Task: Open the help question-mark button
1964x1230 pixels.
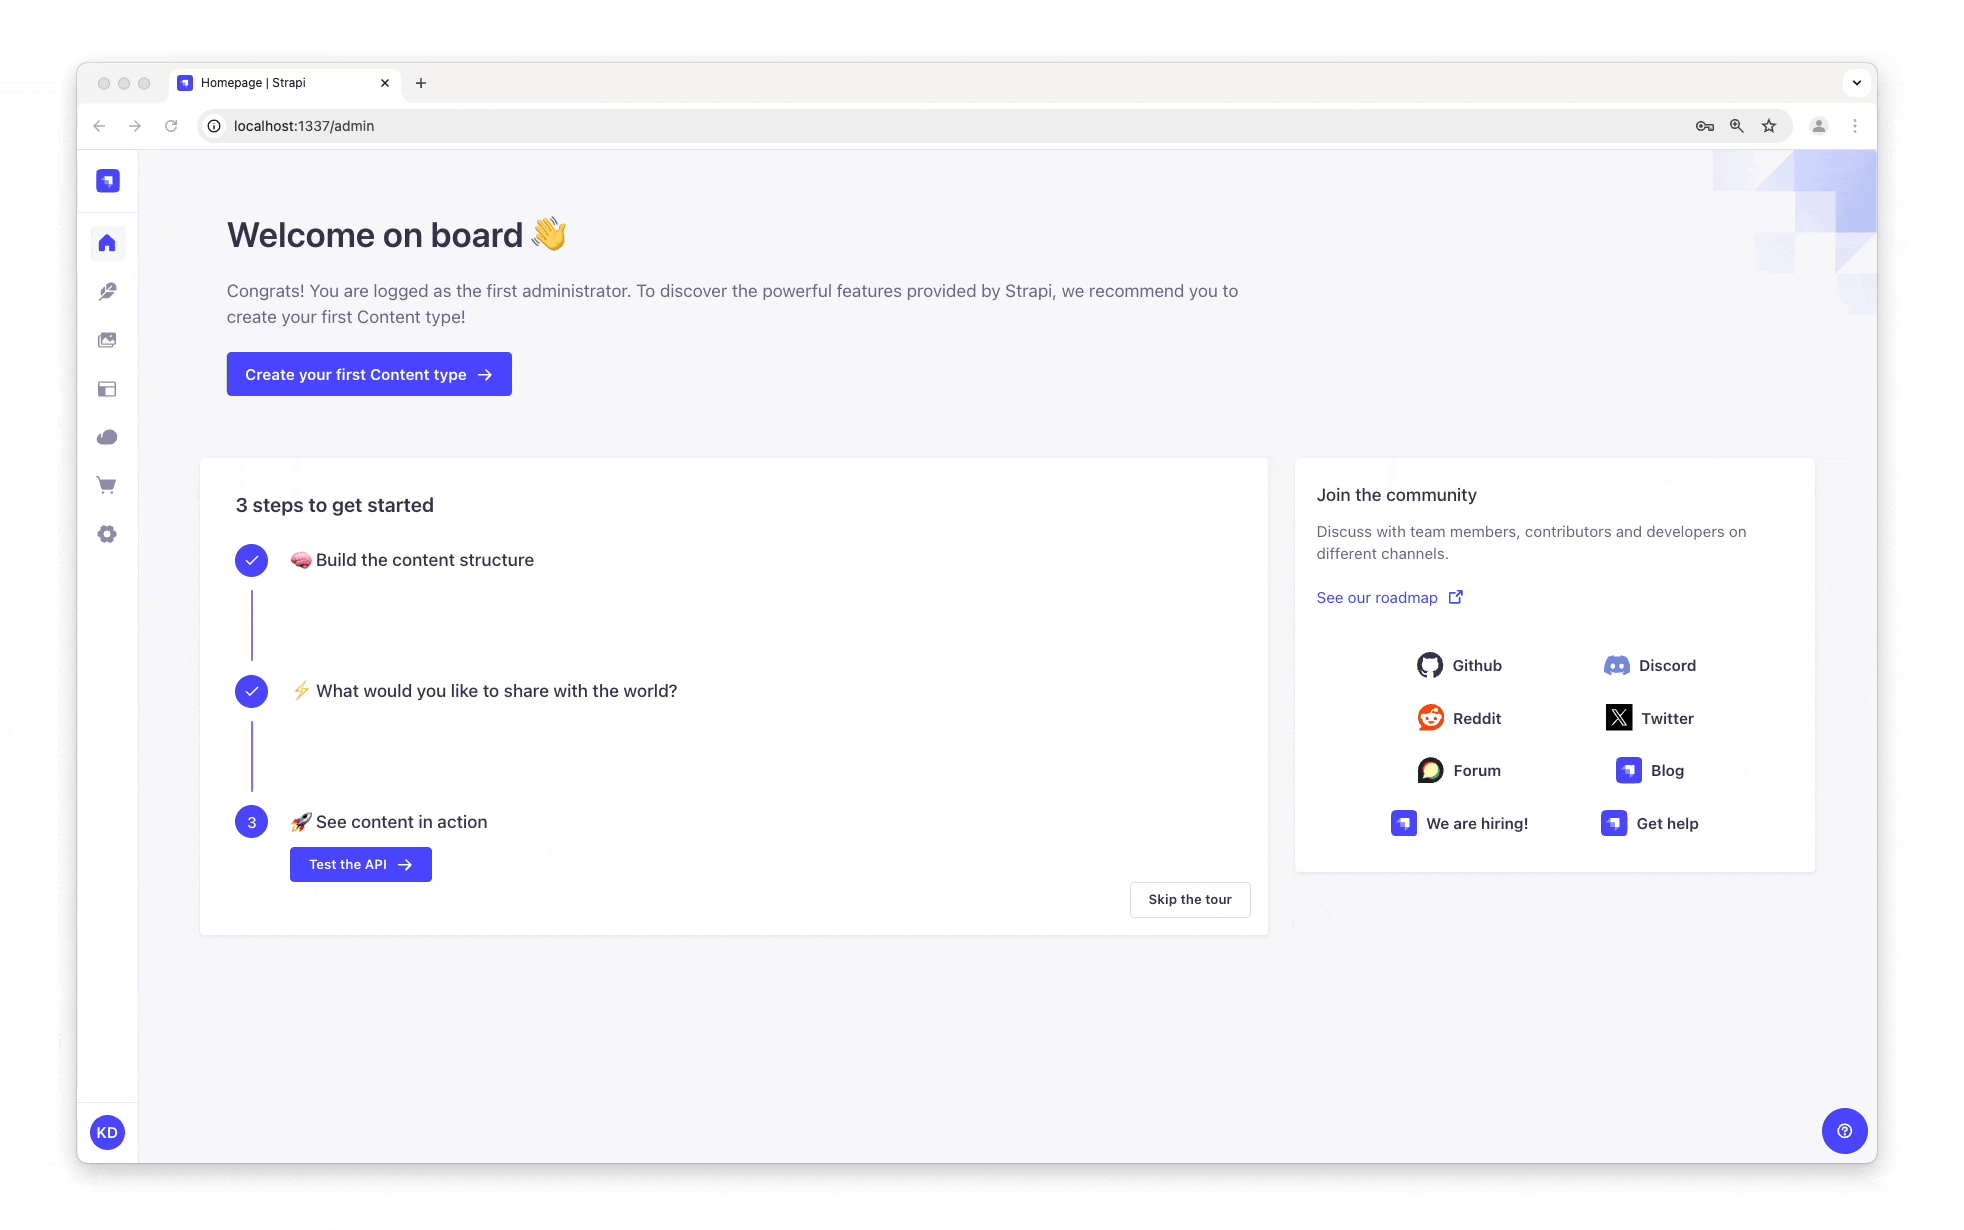Action: coord(1844,1131)
